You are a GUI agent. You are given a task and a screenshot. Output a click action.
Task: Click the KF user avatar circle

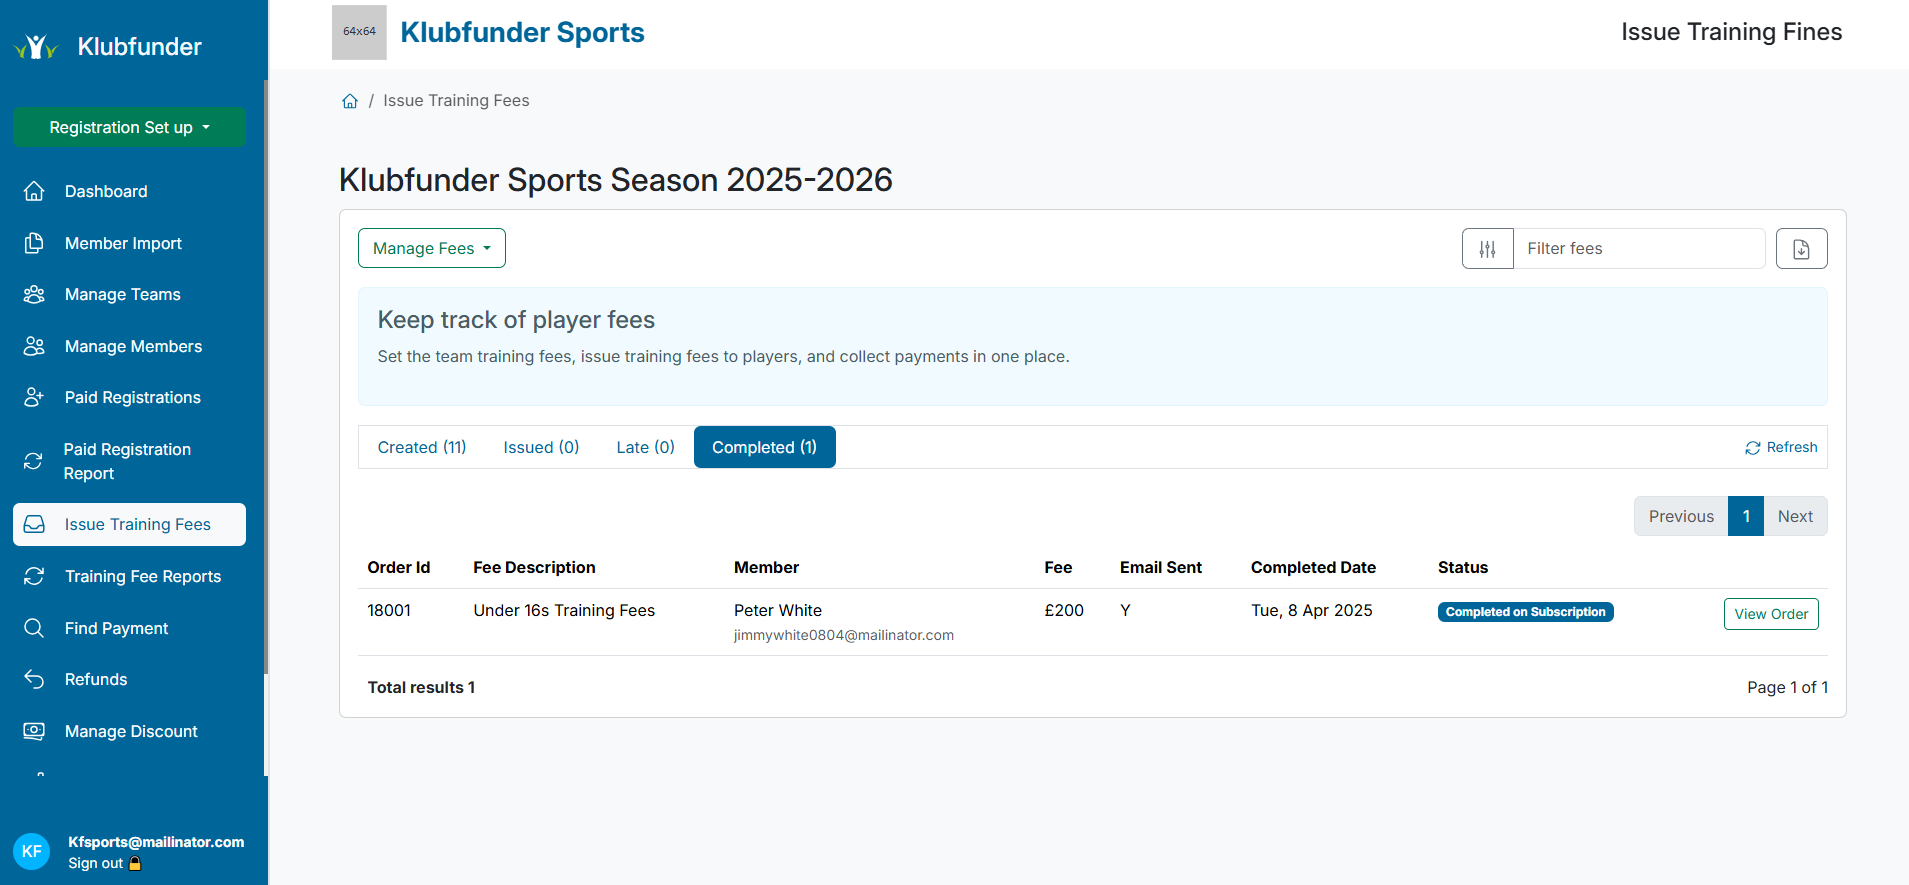[31, 851]
